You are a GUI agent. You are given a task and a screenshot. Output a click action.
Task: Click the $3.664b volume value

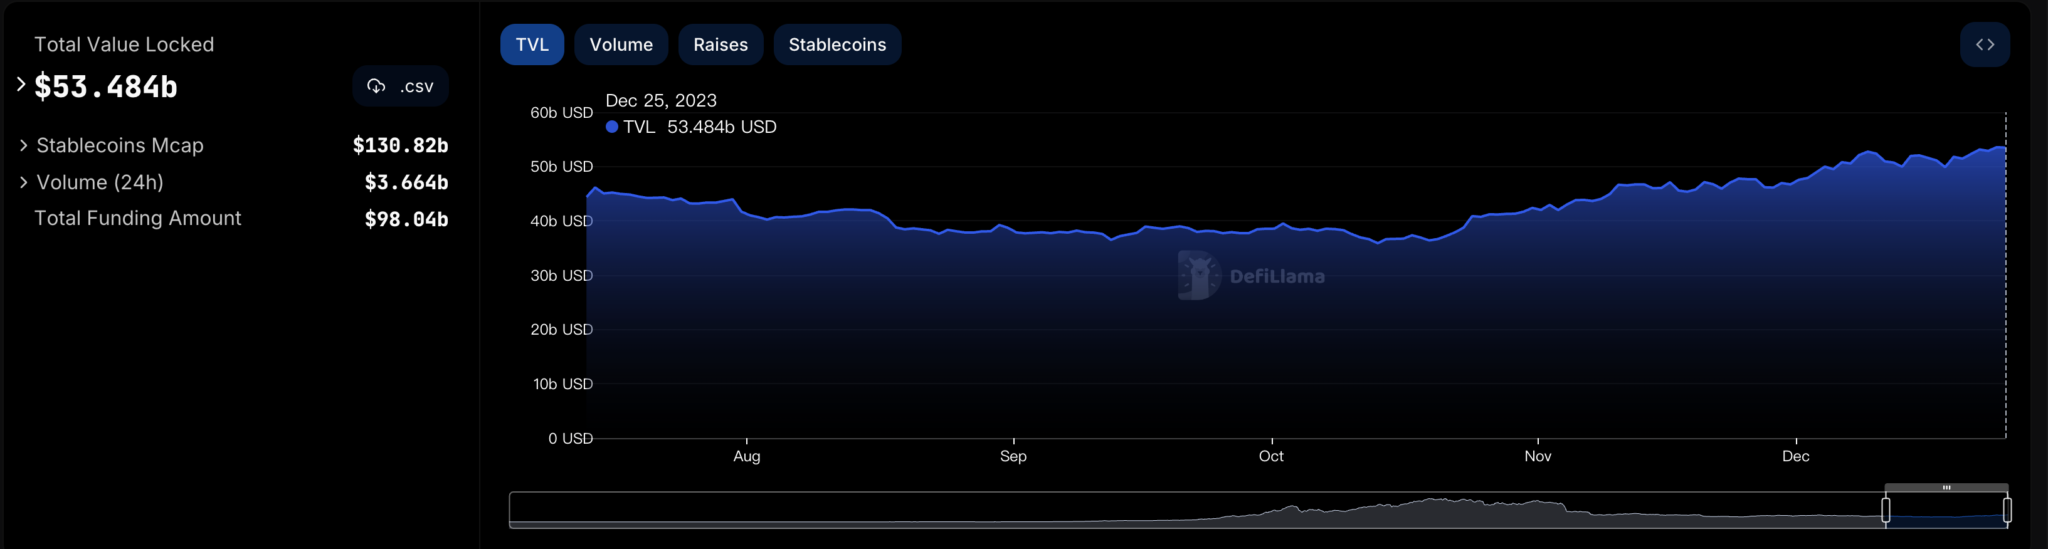[407, 182]
